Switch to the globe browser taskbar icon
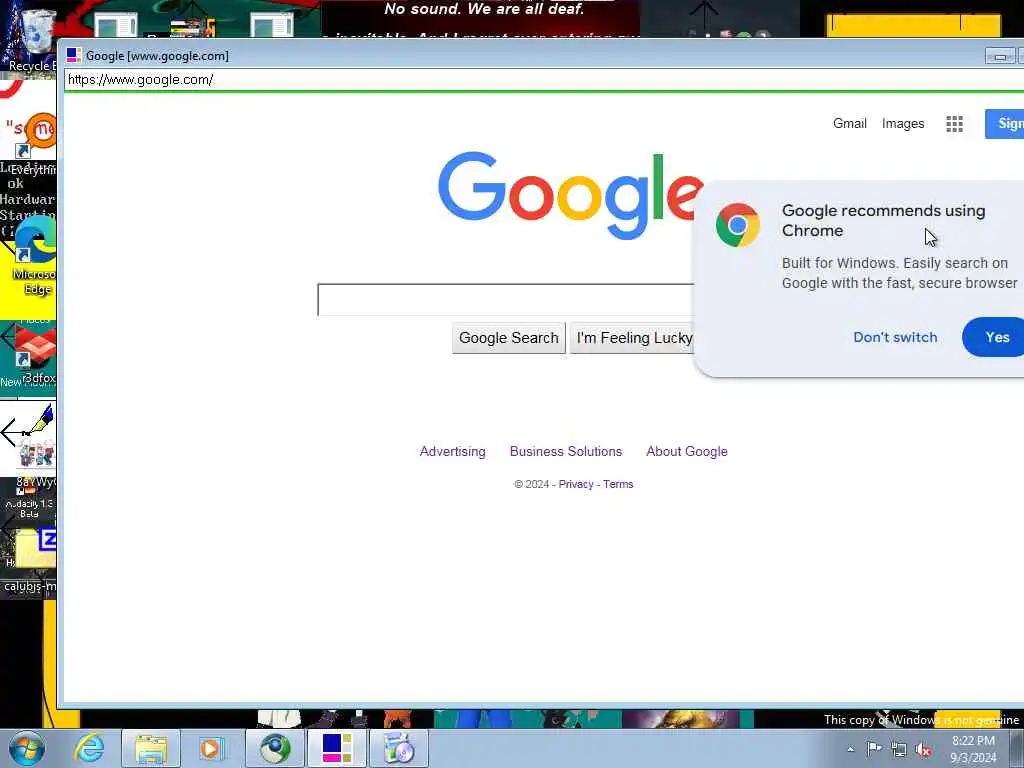1024x768 pixels. tap(275, 748)
